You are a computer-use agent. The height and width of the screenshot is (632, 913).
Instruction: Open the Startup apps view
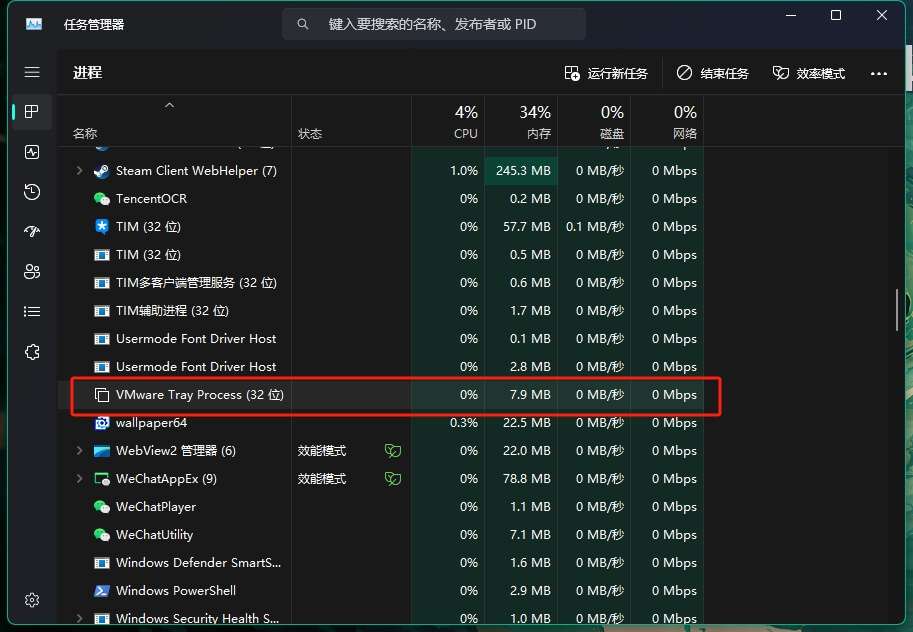point(31,231)
